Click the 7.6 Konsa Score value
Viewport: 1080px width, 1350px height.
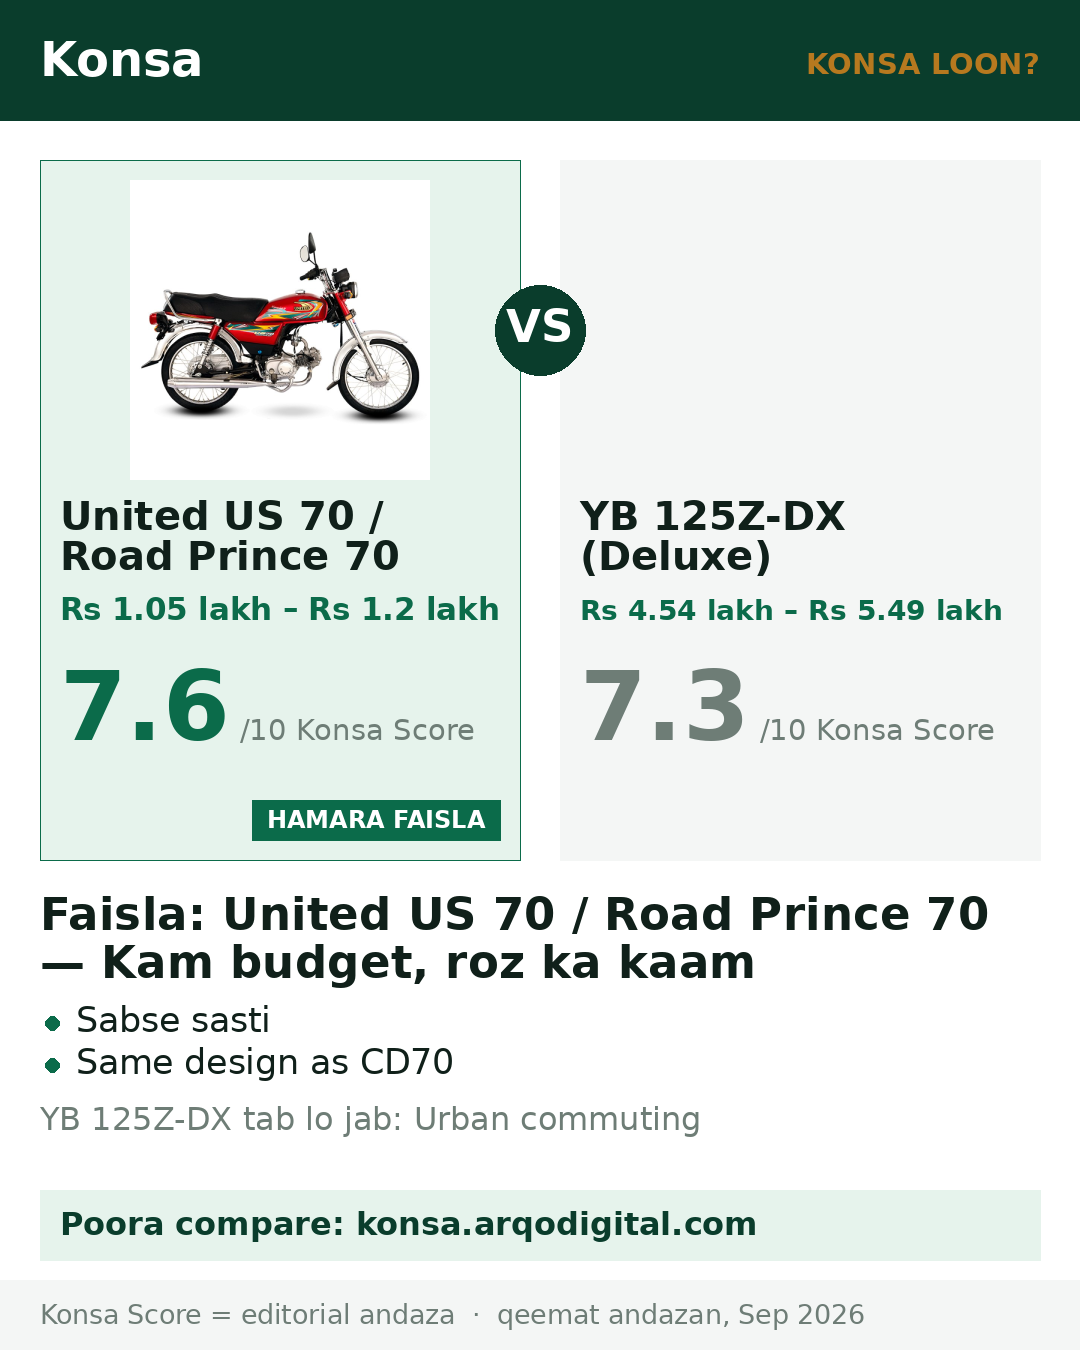tap(145, 707)
